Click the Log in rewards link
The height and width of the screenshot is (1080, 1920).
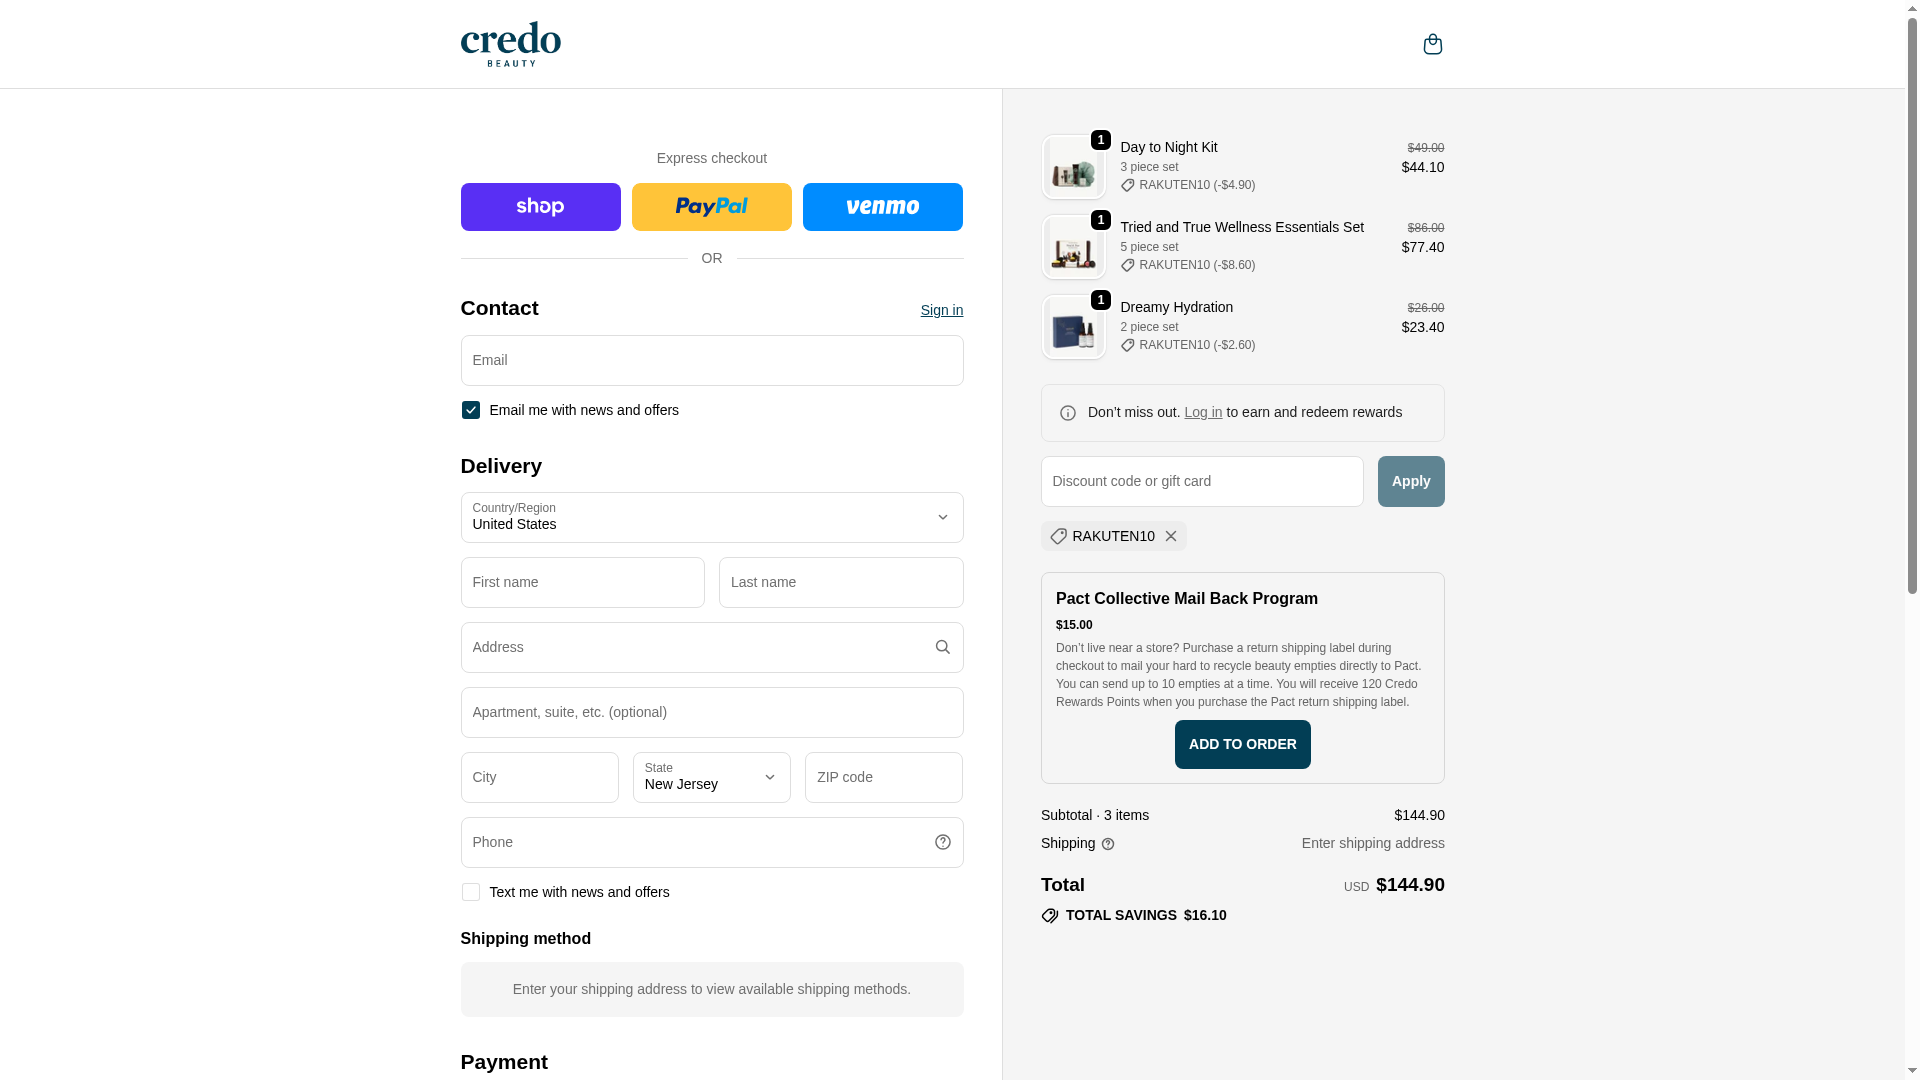1202,412
